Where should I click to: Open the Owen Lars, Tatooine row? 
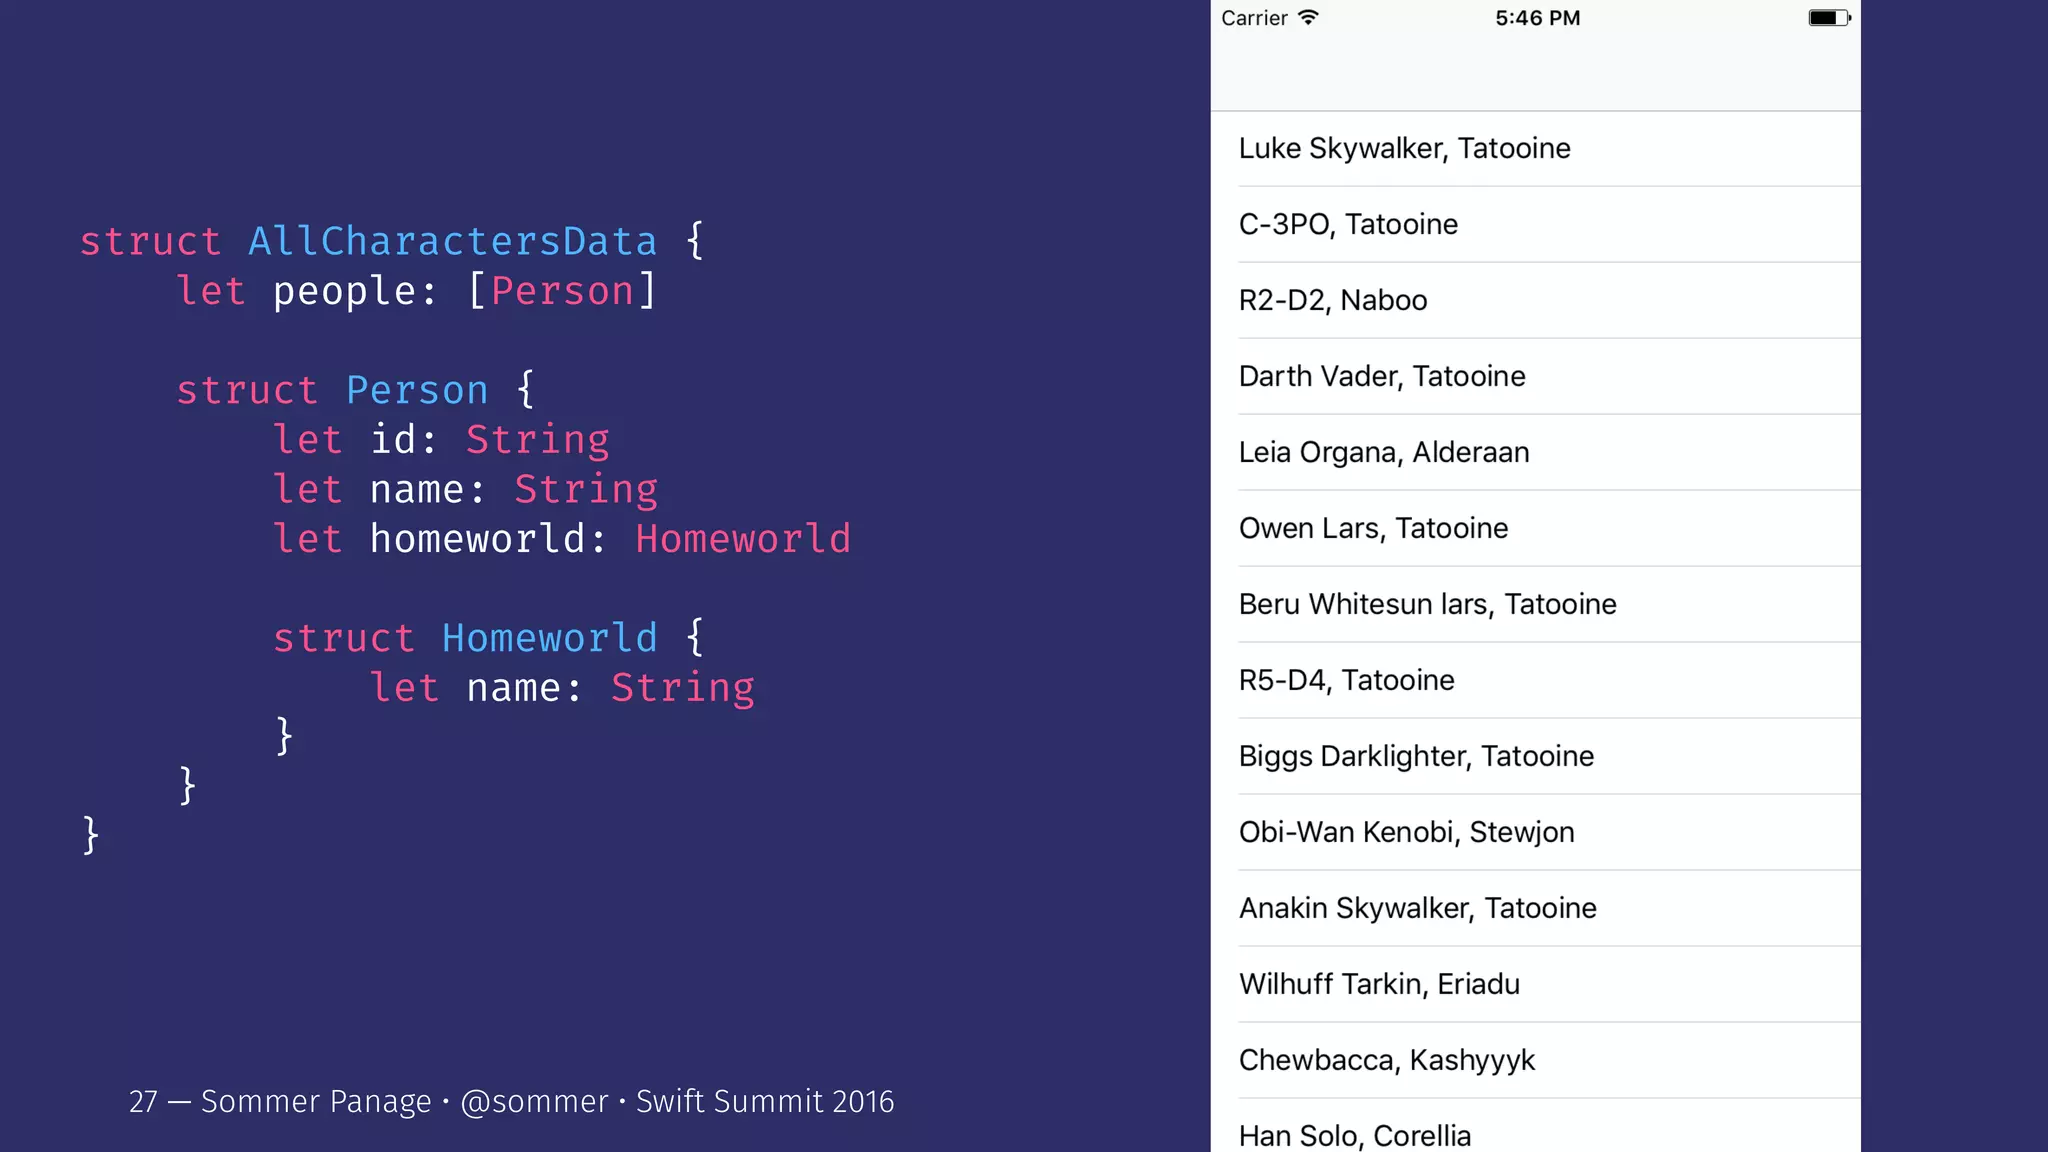pyautogui.click(x=1536, y=529)
